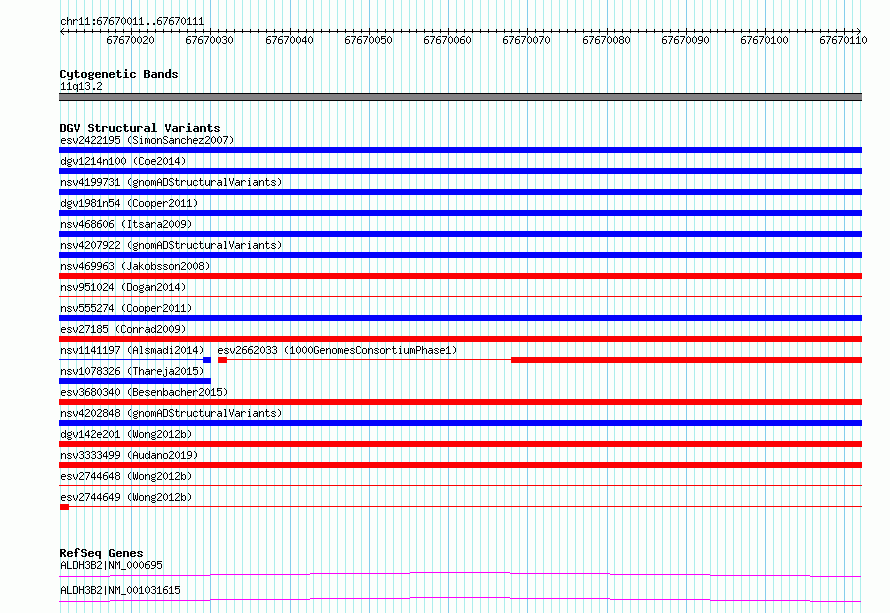Click ruler position 67670110
Image resolution: width=890 pixels, height=613 pixels.
pos(843,40)
